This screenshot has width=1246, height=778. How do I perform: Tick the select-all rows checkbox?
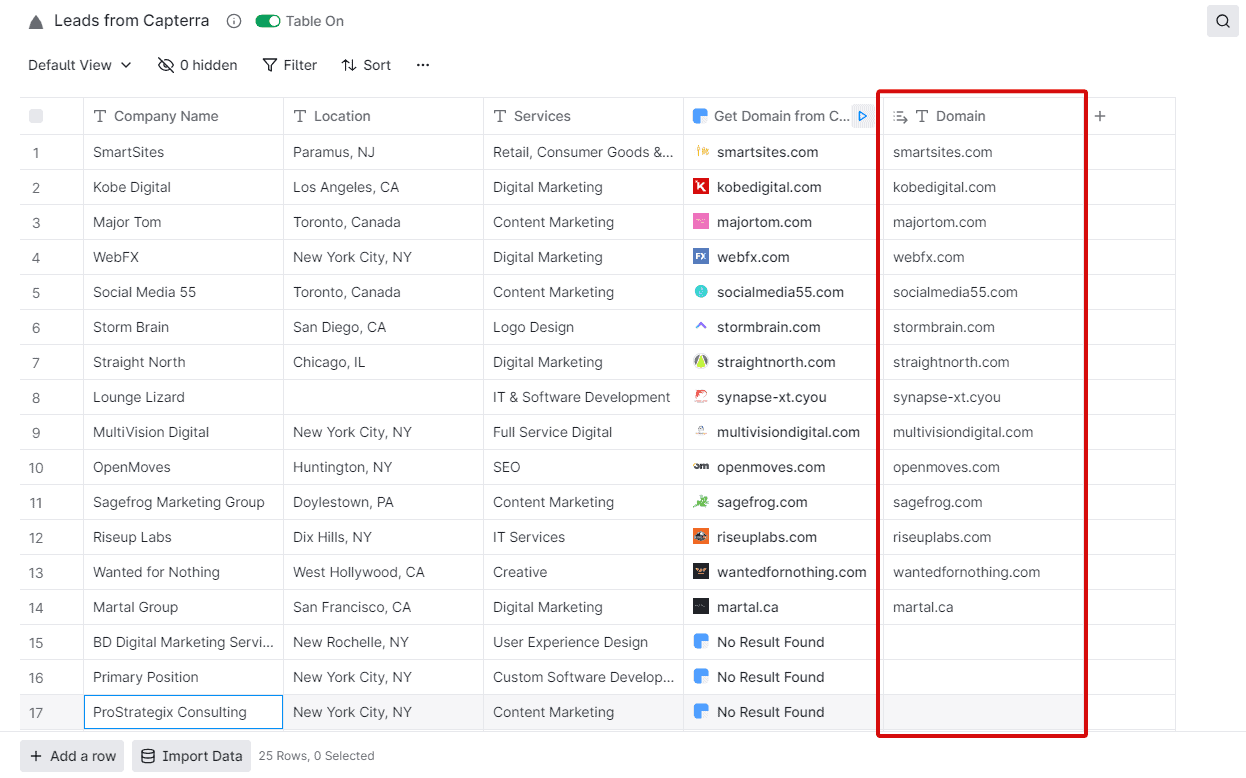36,116
